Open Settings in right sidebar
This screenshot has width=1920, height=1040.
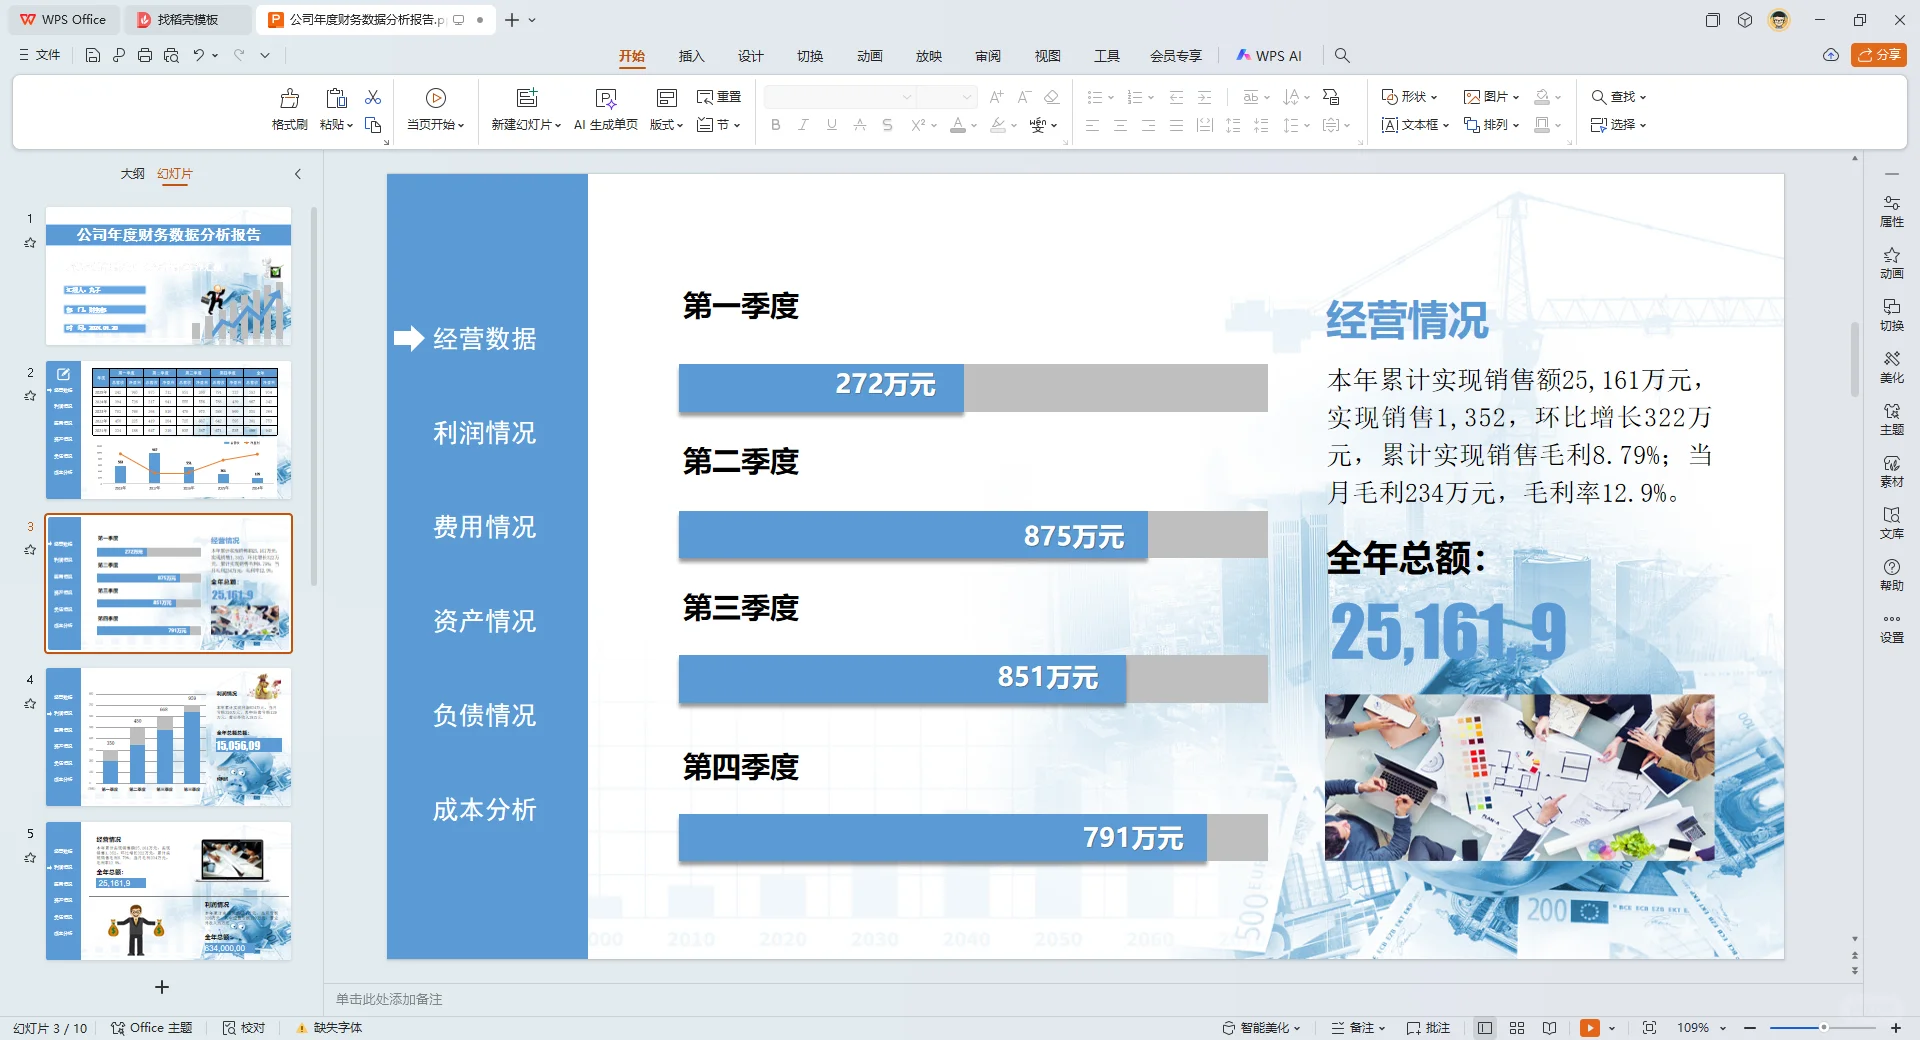[x=1891, y=628]
